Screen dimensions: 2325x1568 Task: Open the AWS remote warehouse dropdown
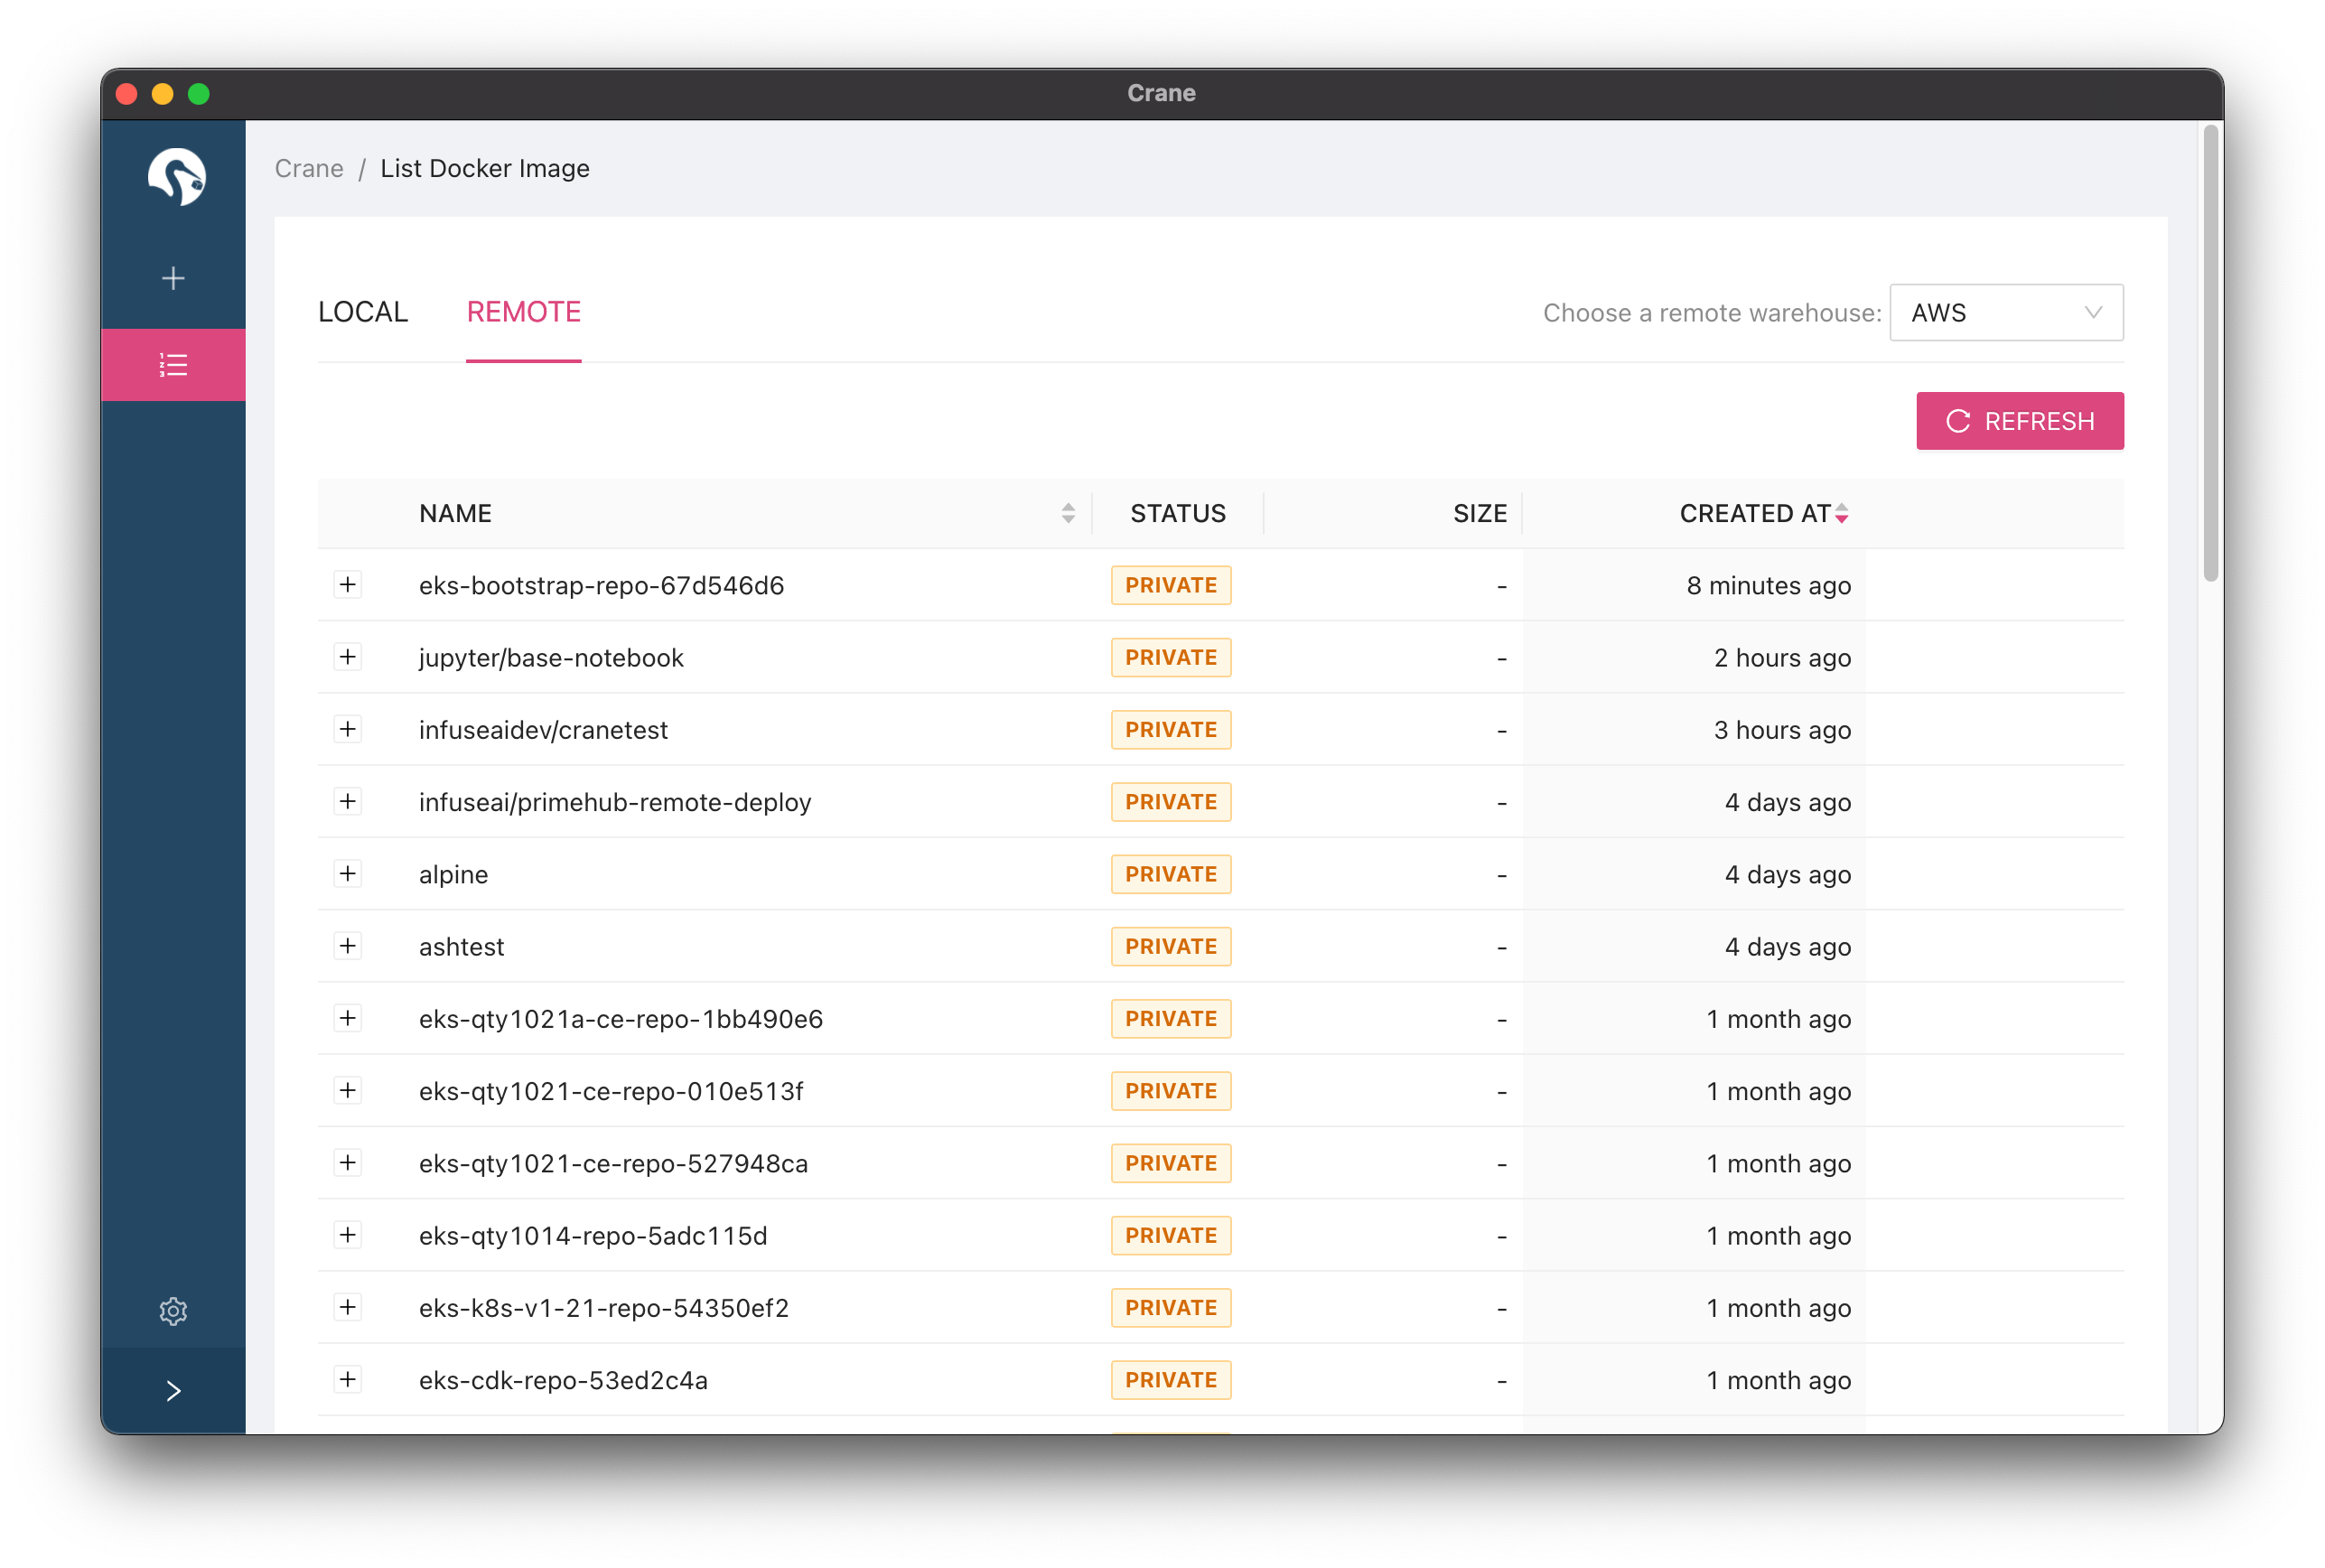coord(2005,313)
